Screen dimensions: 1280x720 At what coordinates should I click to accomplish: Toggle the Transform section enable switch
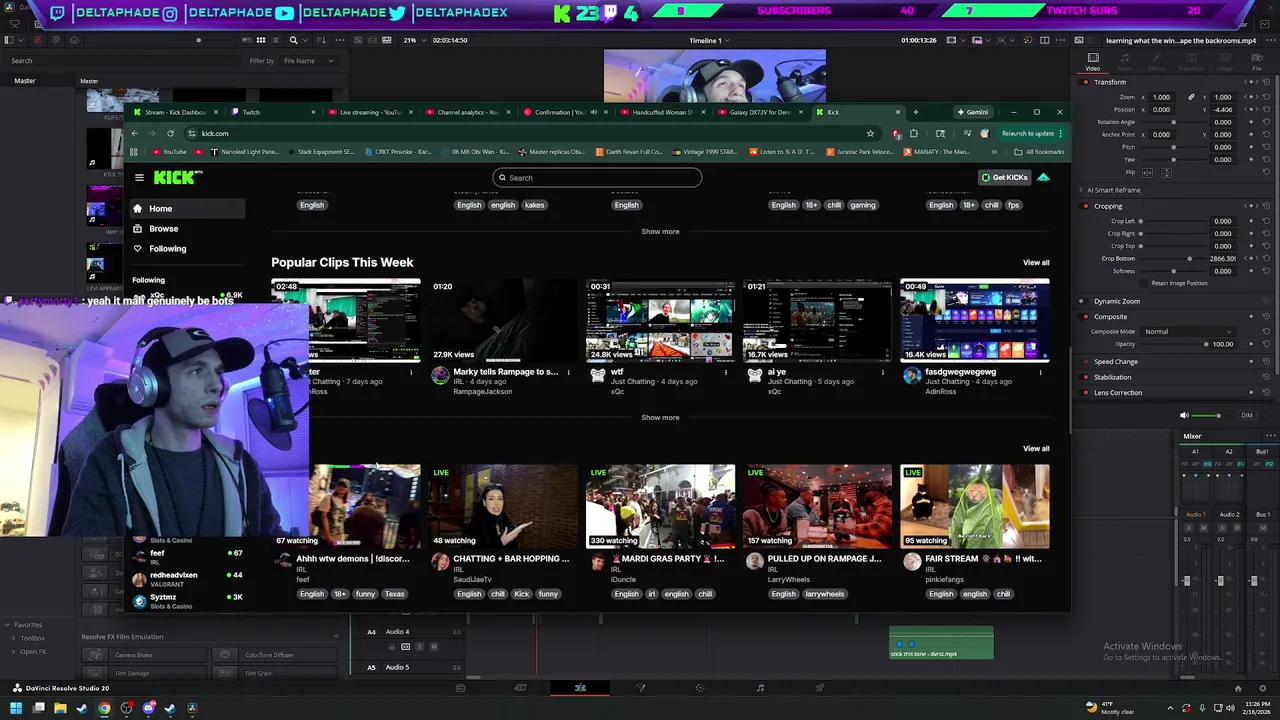pos(1086,82)
